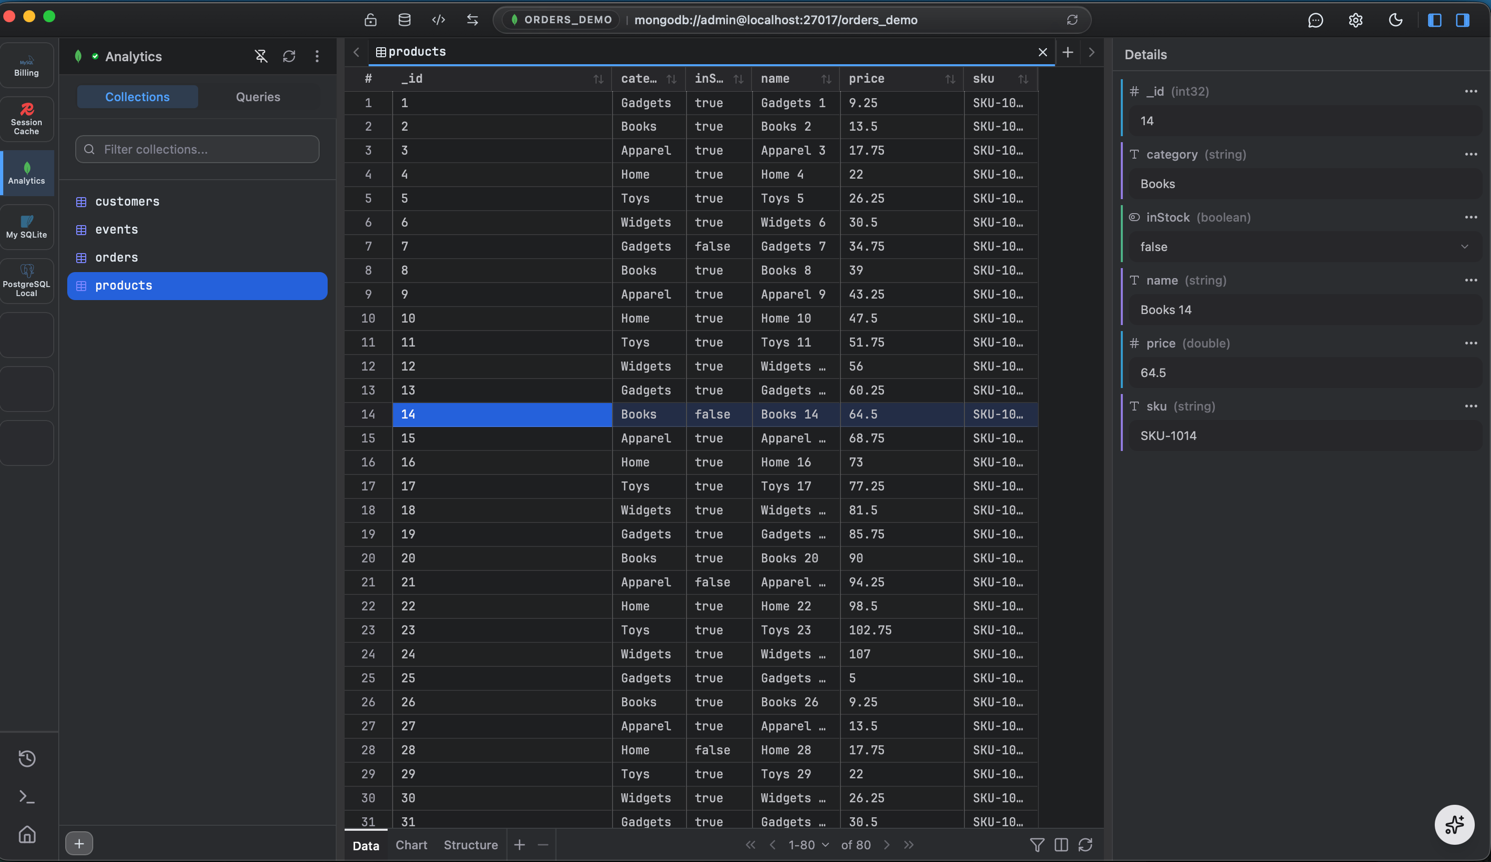Image resolution: width=1491 pixels, height=862 pixels.
Task: Refresh the Analytics collections list
Action: (289, 57)
